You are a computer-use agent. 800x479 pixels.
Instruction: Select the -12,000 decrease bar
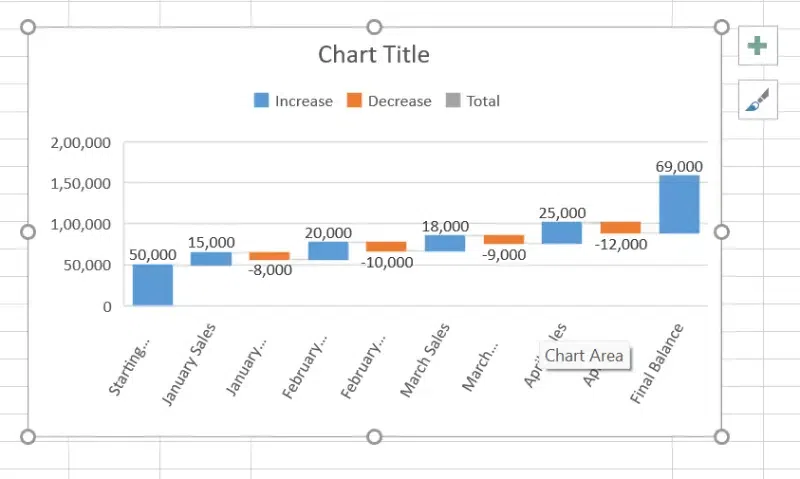point(620,228)
